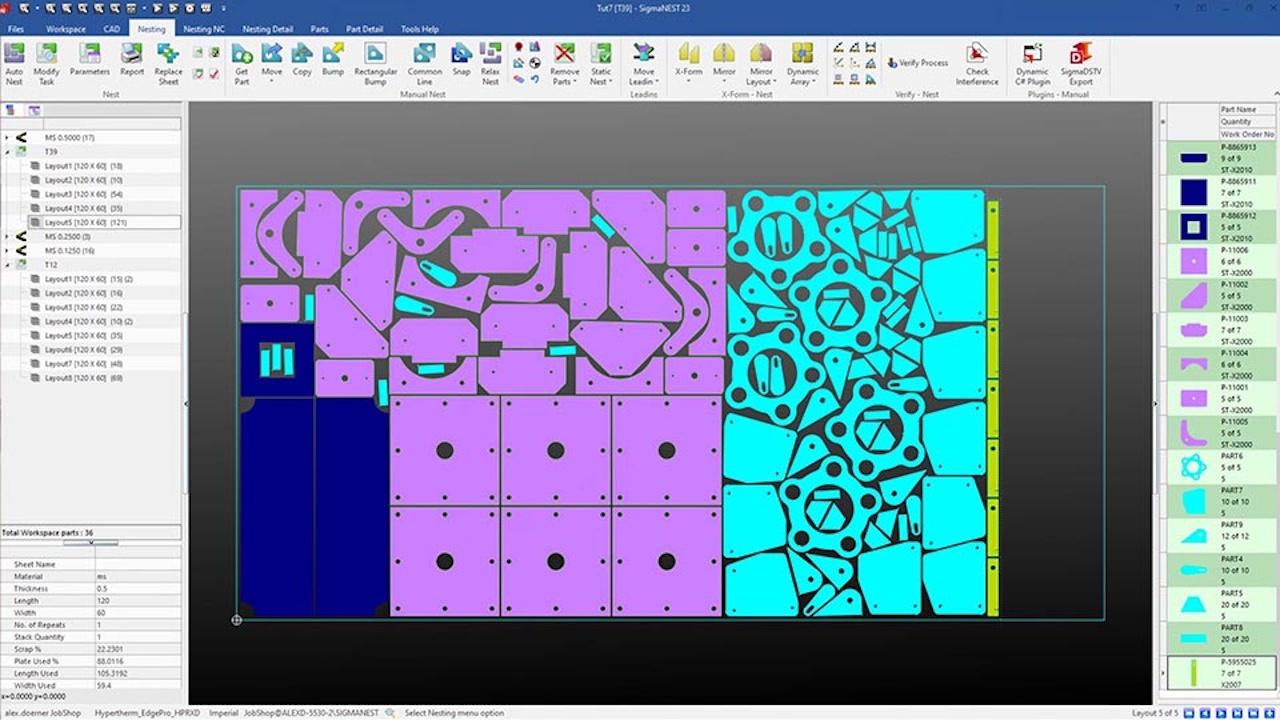Image resolution: width=1280 pixels, height=720 pixels.
Task: Open the Part Detail ribbon tab
Action: pyautogui.click(x=365, y=29)
